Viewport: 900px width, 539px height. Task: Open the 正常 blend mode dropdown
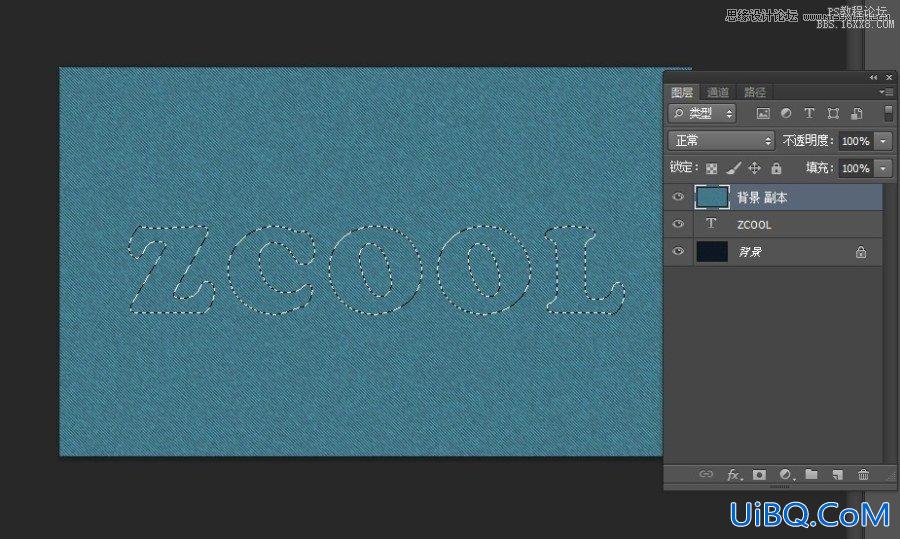coord(721,141)
